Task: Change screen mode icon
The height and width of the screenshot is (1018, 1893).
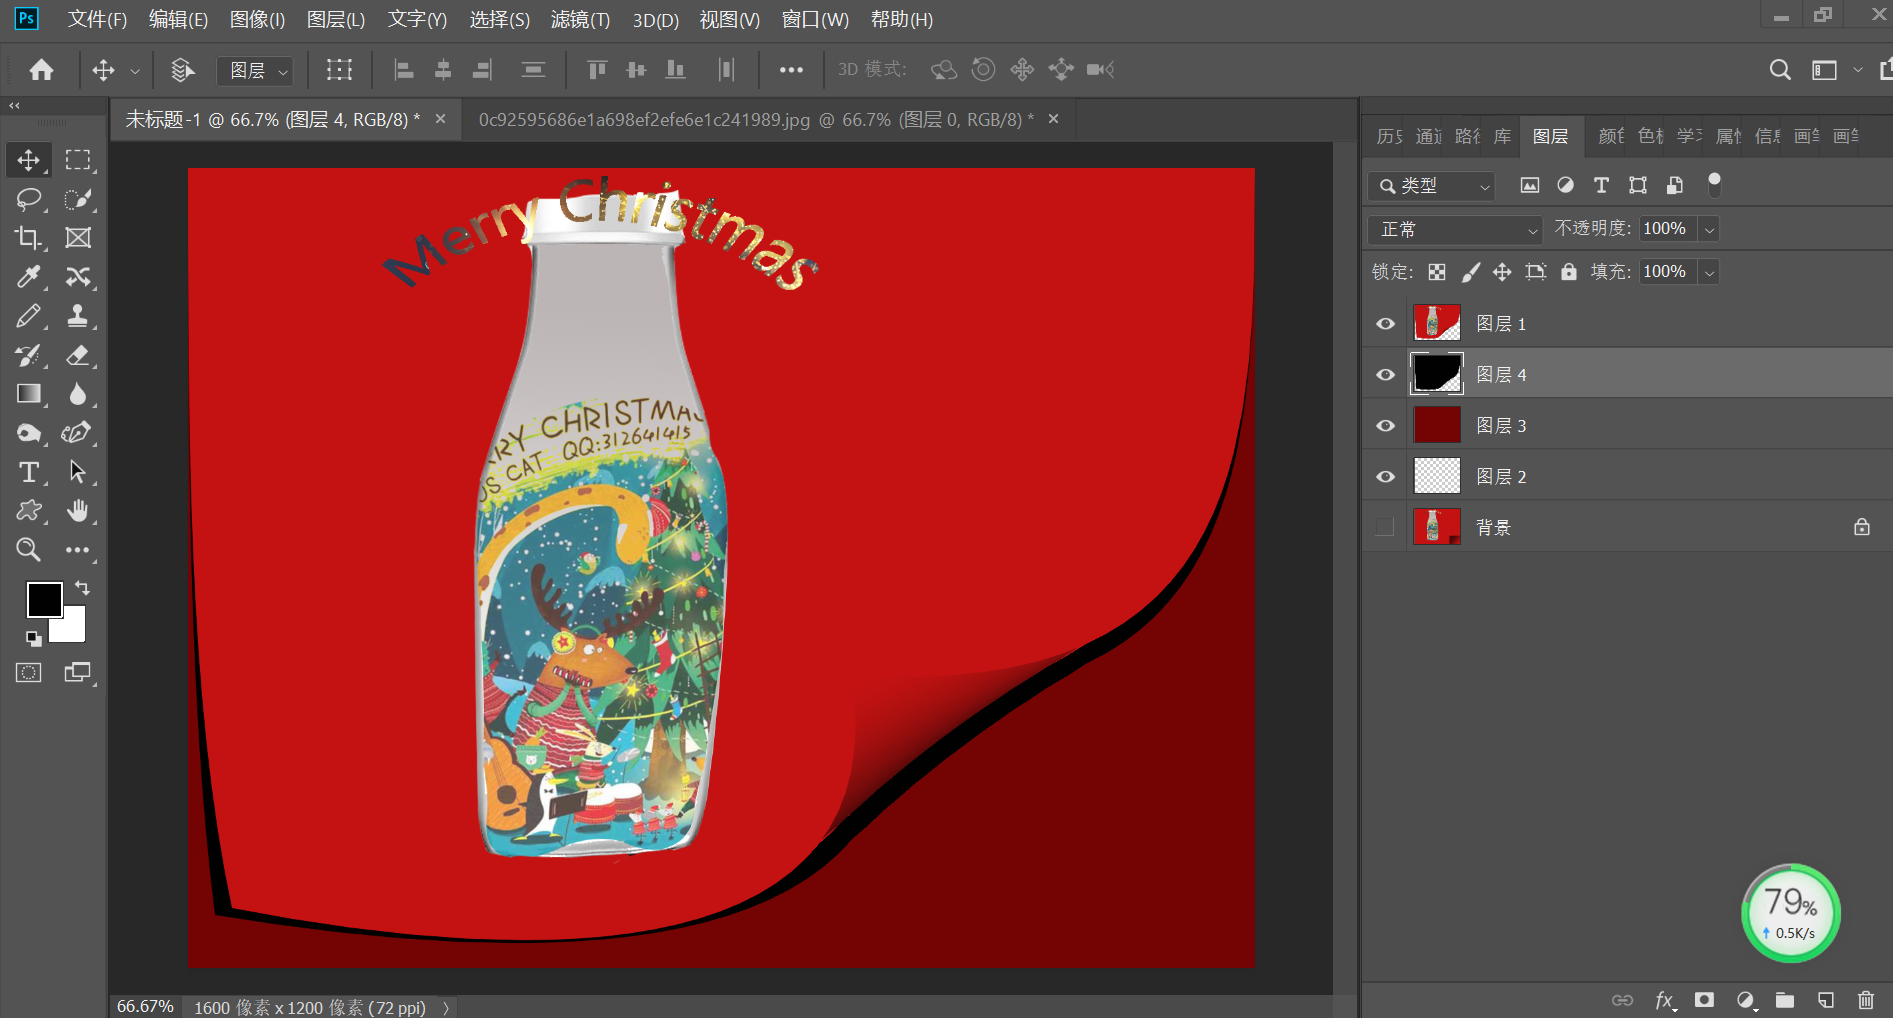Action: (78, 673)
